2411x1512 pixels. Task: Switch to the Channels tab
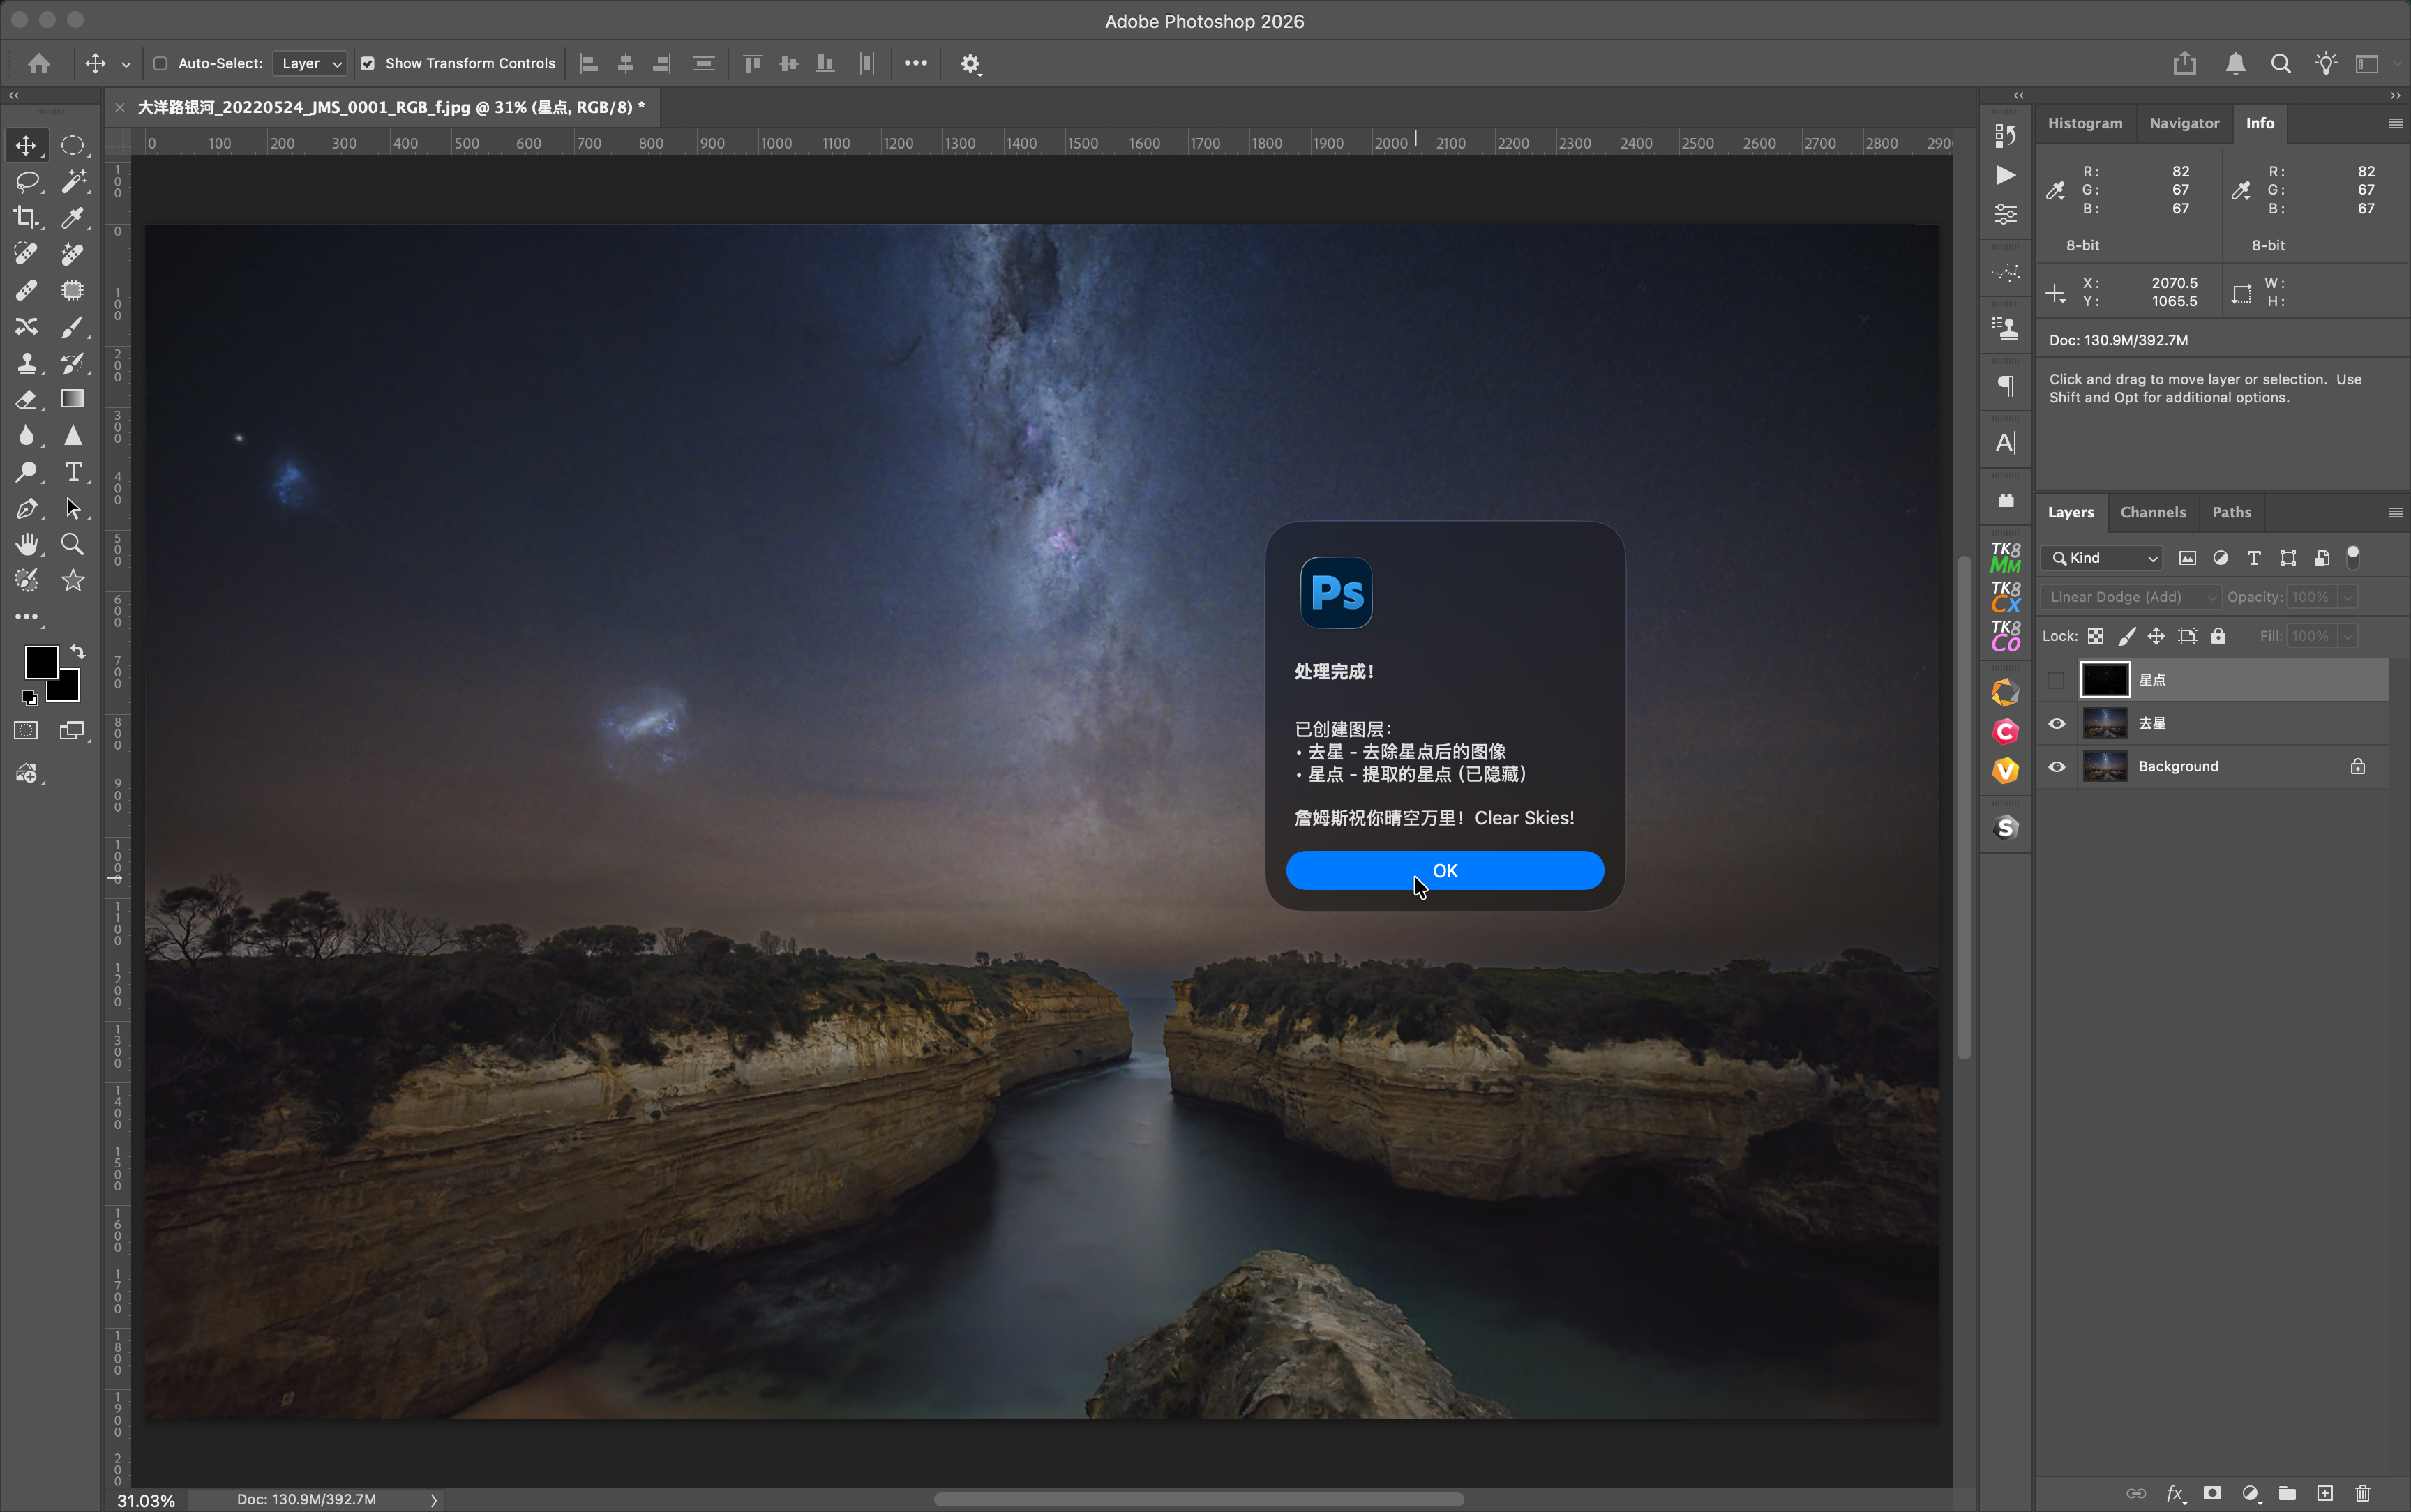coord(2152,512)
